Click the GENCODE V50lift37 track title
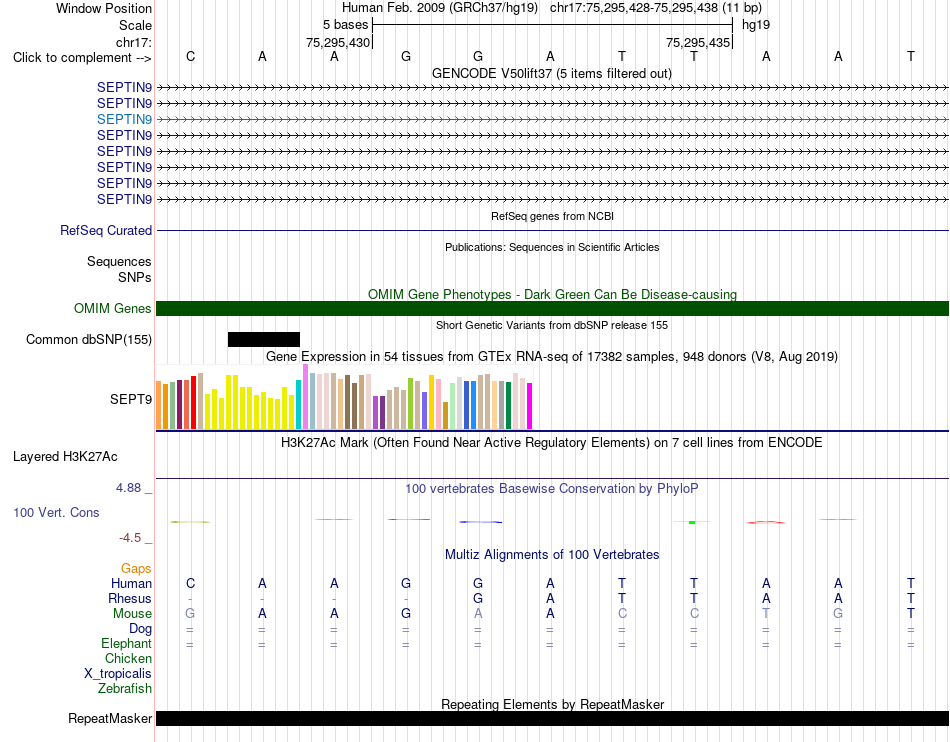This screenshot has height=742, width=950. [x=552, y=73]
